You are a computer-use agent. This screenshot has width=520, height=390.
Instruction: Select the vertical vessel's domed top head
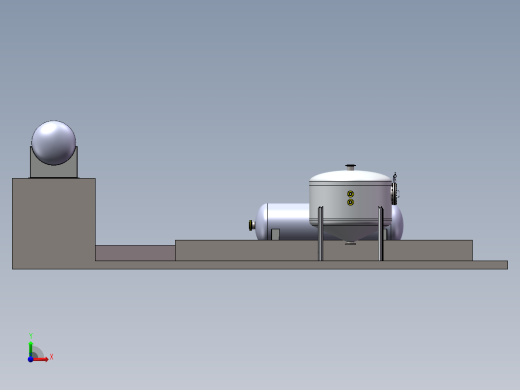coord(350,176)
